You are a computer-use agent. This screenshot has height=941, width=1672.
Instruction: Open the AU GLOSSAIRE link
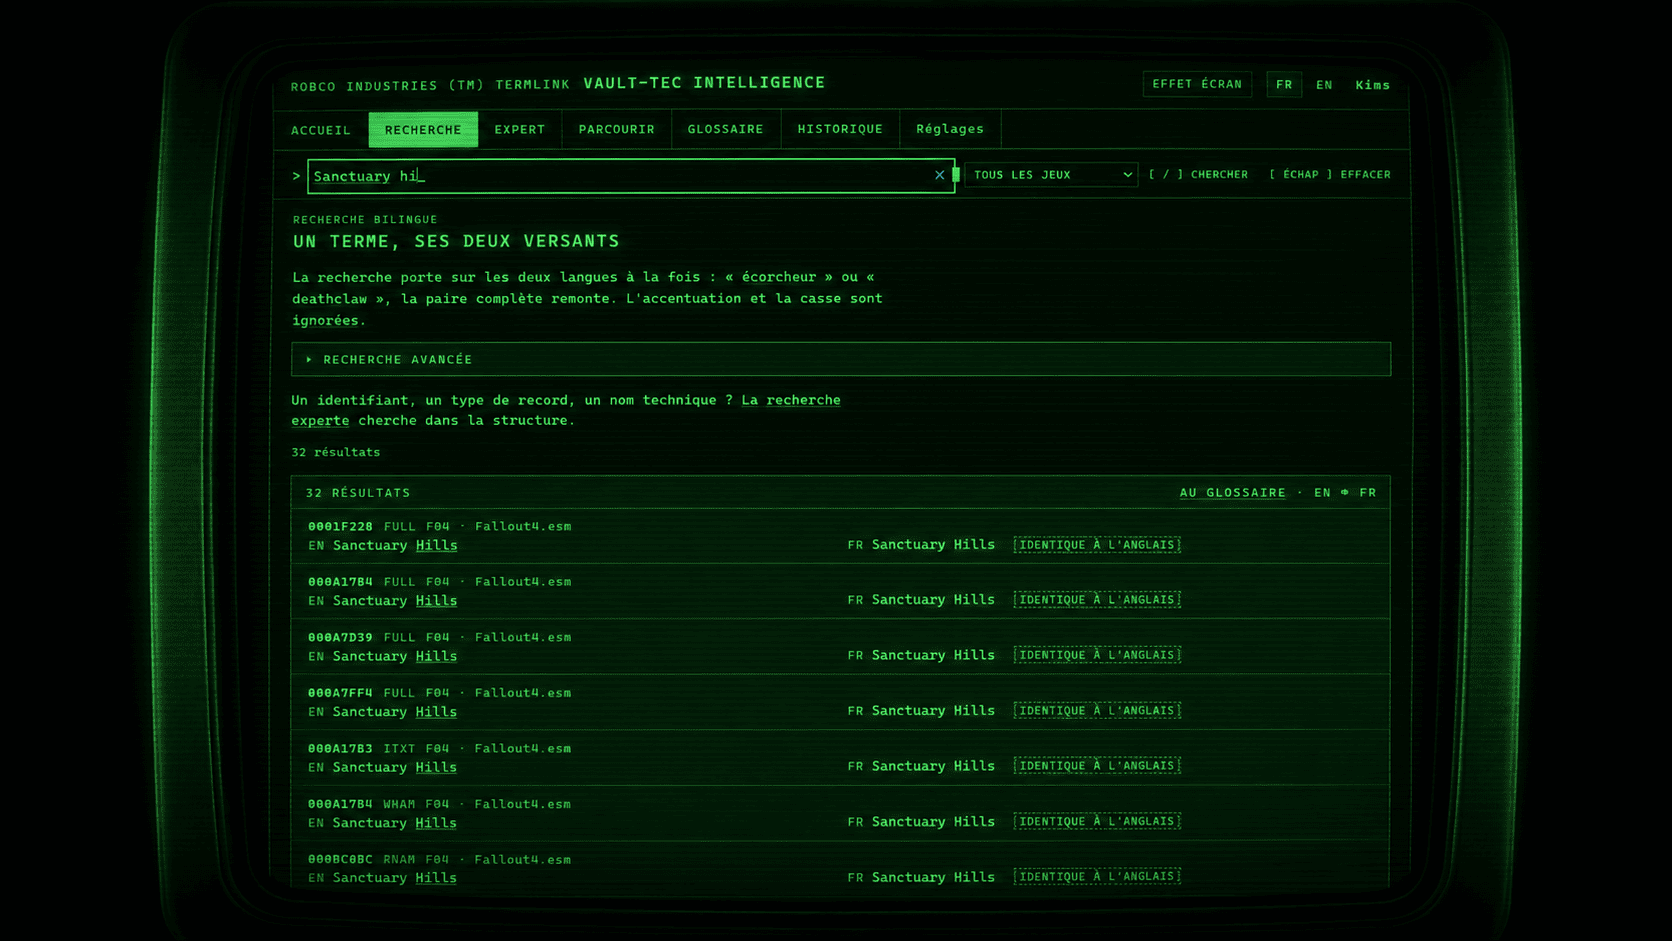point(1232,493)
